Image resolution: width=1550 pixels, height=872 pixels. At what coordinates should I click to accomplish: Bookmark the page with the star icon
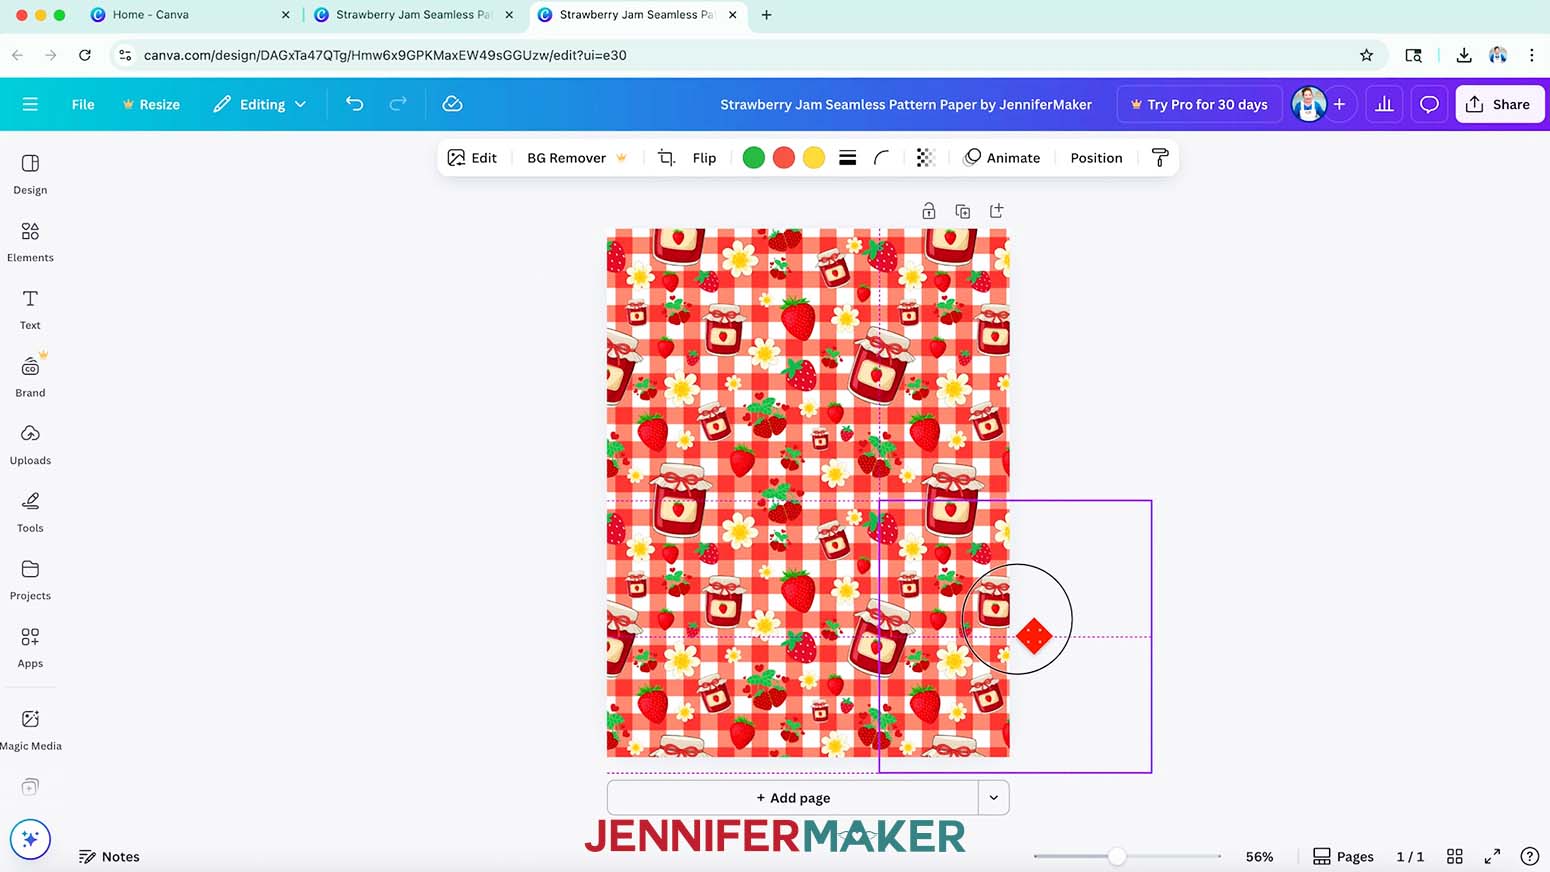[x=1366, y=55]
